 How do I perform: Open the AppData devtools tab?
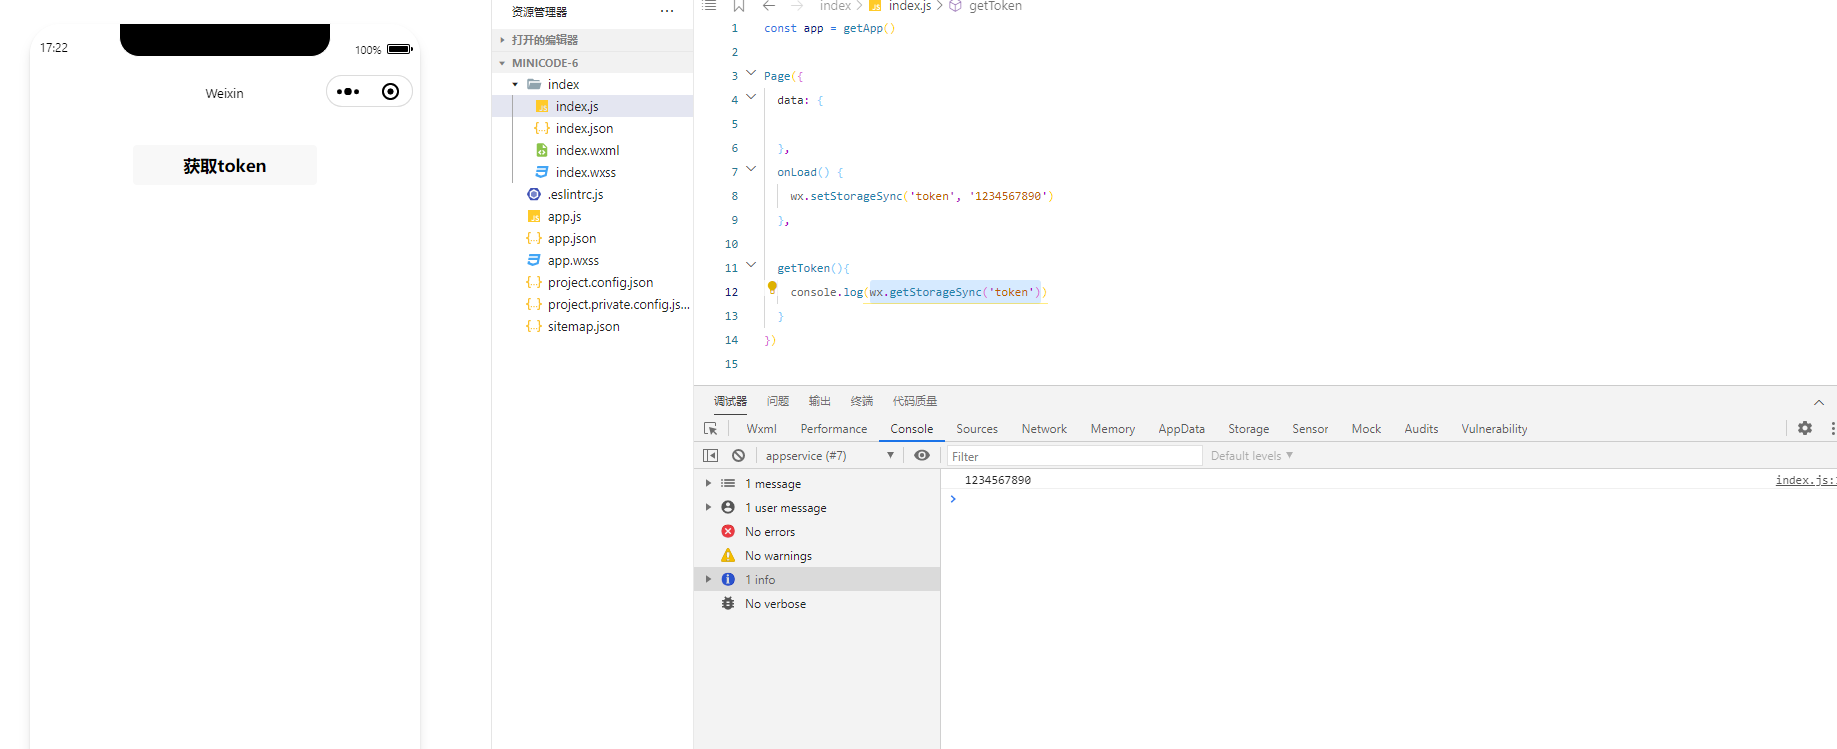click(1181, 429)
